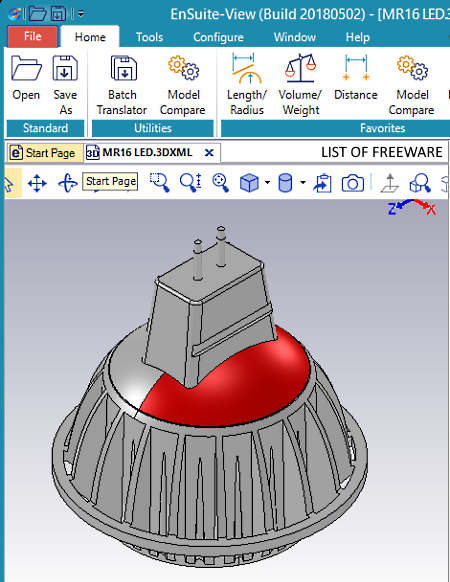Click the blue cube view orientation icon
The width and height of the screenshot is (450, 582).
click(249, 183)
